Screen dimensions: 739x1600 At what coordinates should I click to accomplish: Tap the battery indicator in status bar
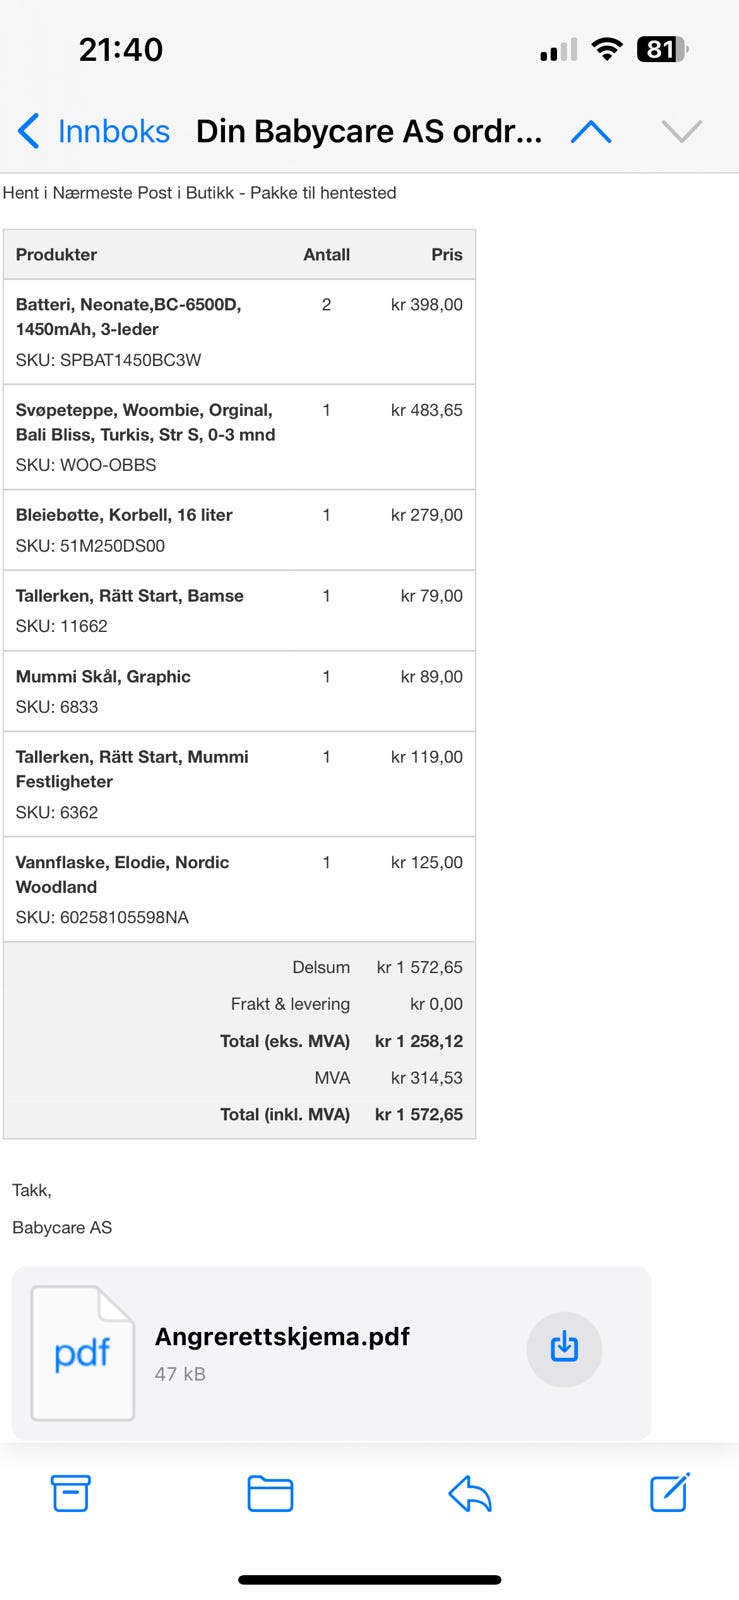[x=662, y=49]
